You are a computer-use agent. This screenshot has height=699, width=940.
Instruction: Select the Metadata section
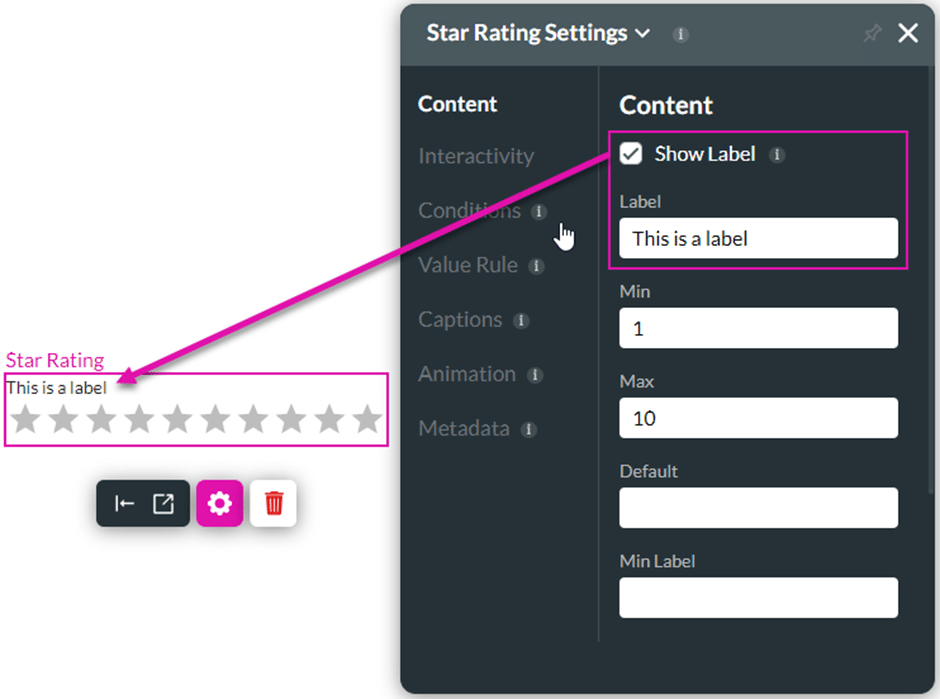point(464,429)
